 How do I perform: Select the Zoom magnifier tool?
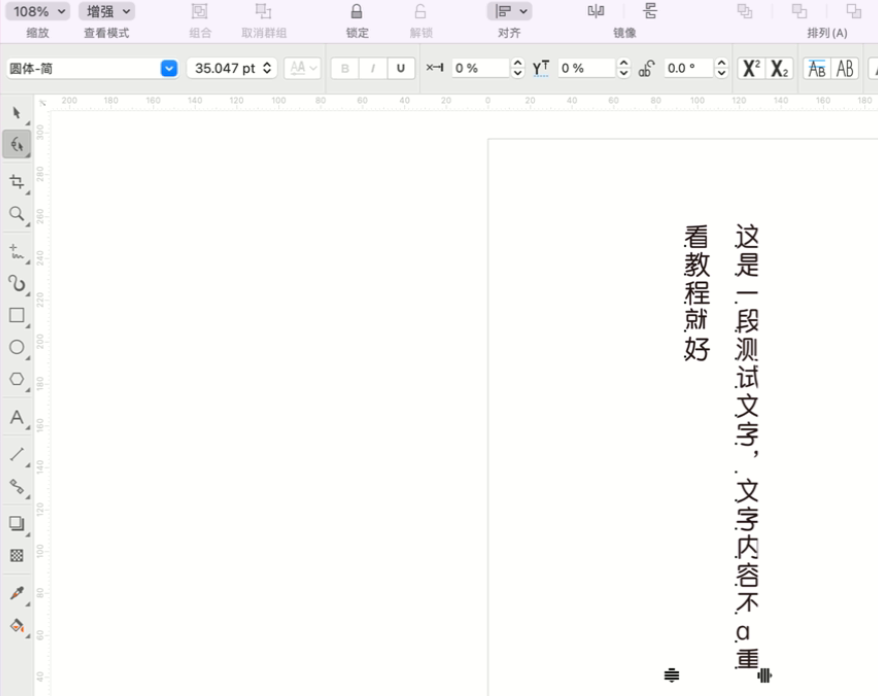coord(16,214)
